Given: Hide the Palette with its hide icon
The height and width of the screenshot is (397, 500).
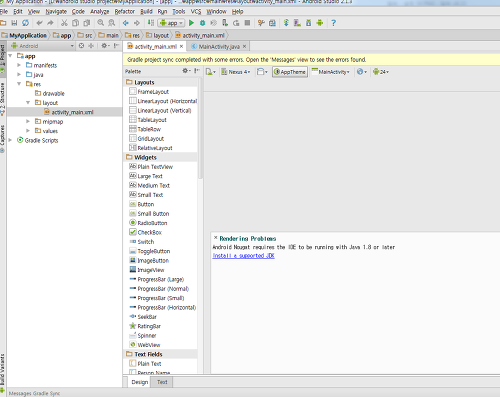Looking at the screenshot, I should pyautogui.click(x=197, y=71).
